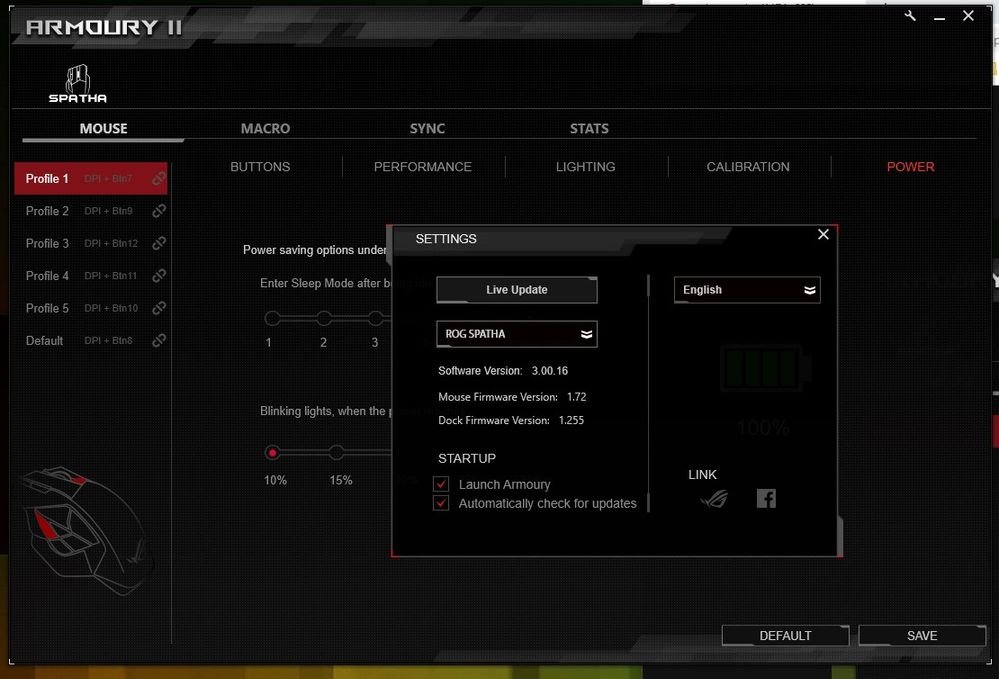Image resolution: width=999 pixels, height=679 pixels.
Task: Set sleep mode slider to 1
Action: click(272, 318)
